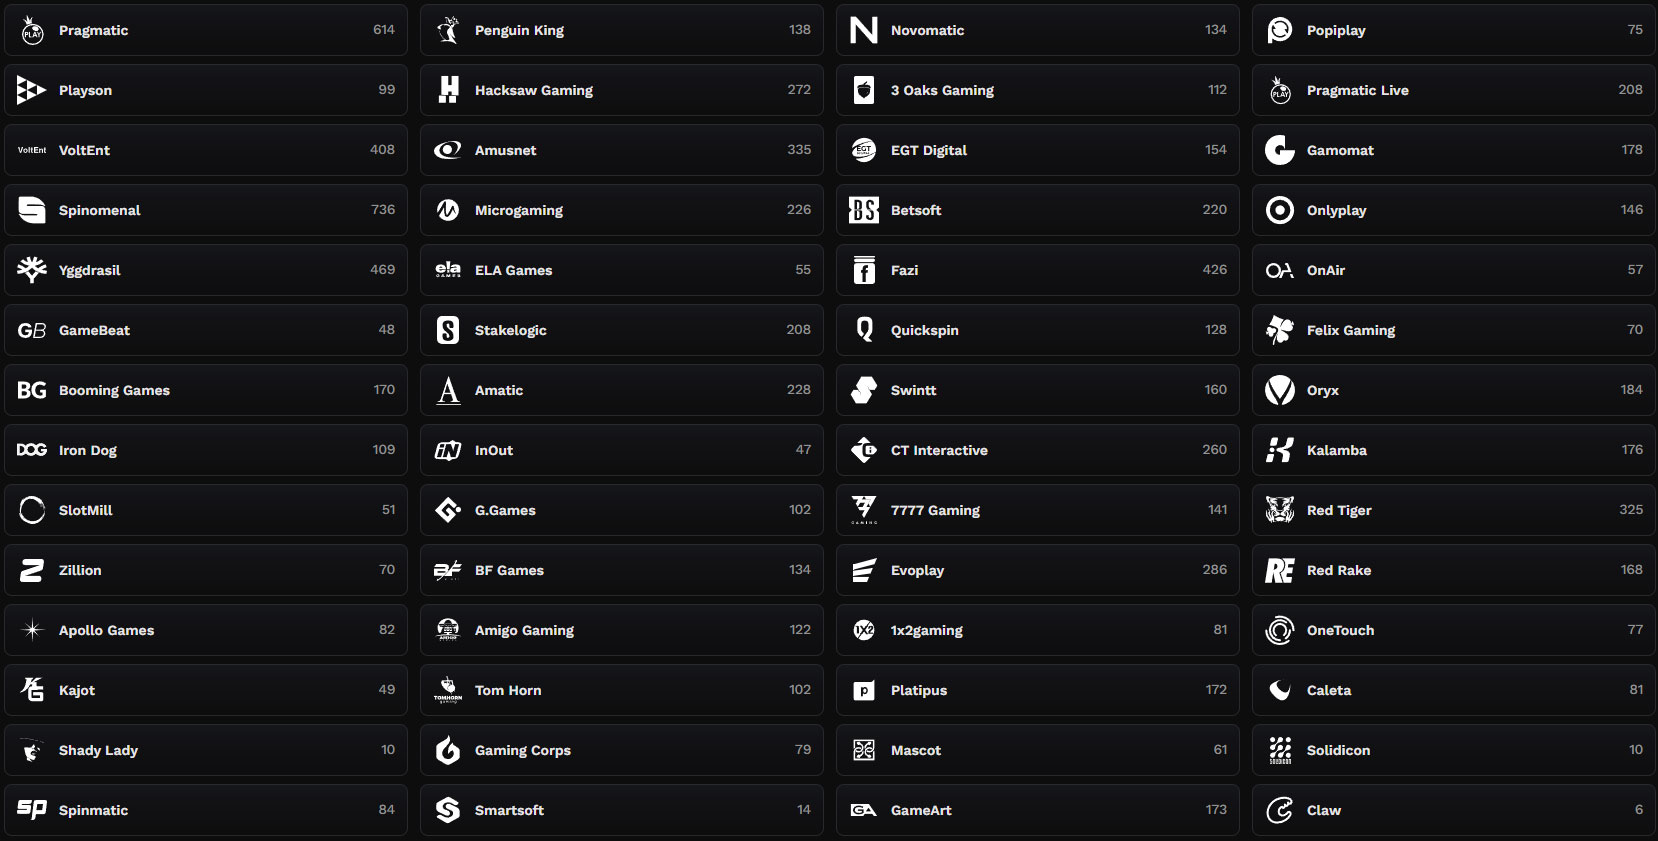Open Microgaming games list

pos(622,210)
